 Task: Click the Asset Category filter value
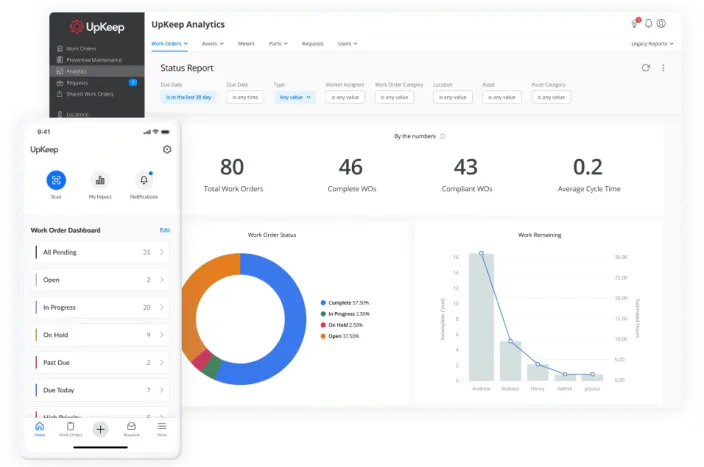coord(551,97)
